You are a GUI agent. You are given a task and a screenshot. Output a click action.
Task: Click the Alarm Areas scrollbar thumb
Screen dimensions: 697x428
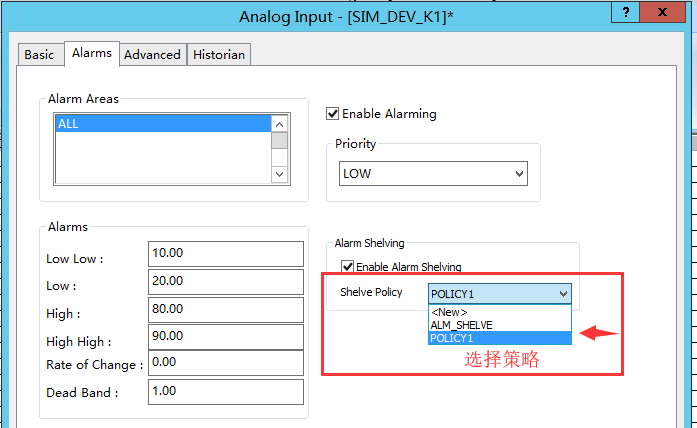pos(279,141)
